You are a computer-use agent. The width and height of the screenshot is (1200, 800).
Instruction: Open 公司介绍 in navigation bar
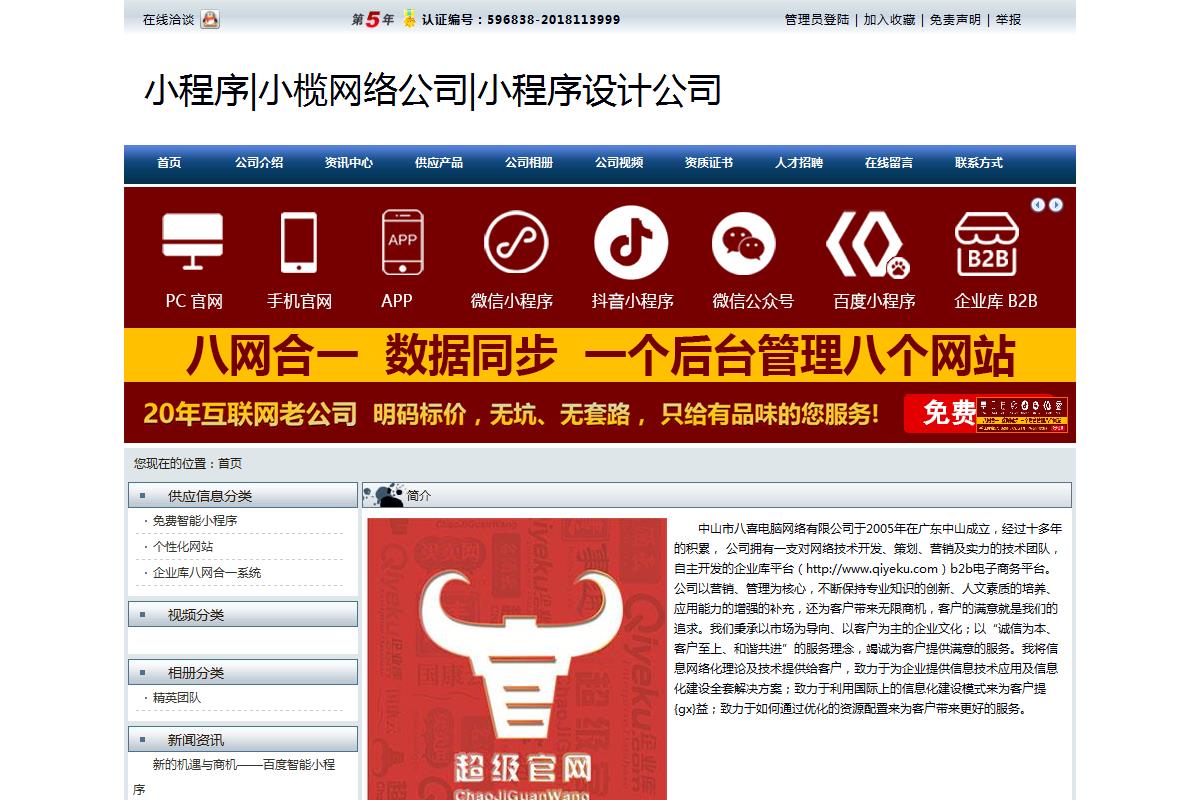259,163
